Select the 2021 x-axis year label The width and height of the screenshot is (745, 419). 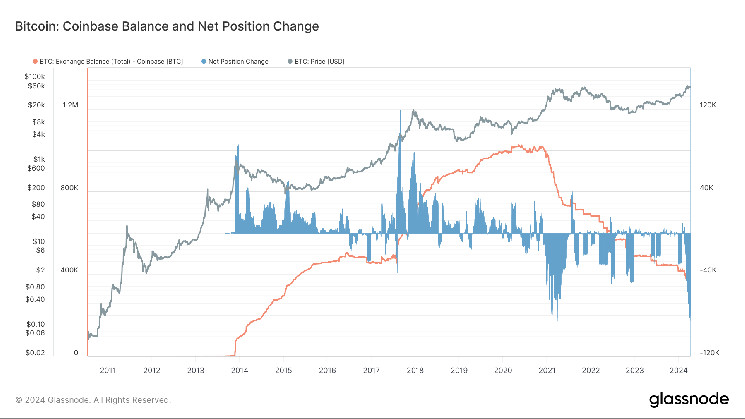546,368
